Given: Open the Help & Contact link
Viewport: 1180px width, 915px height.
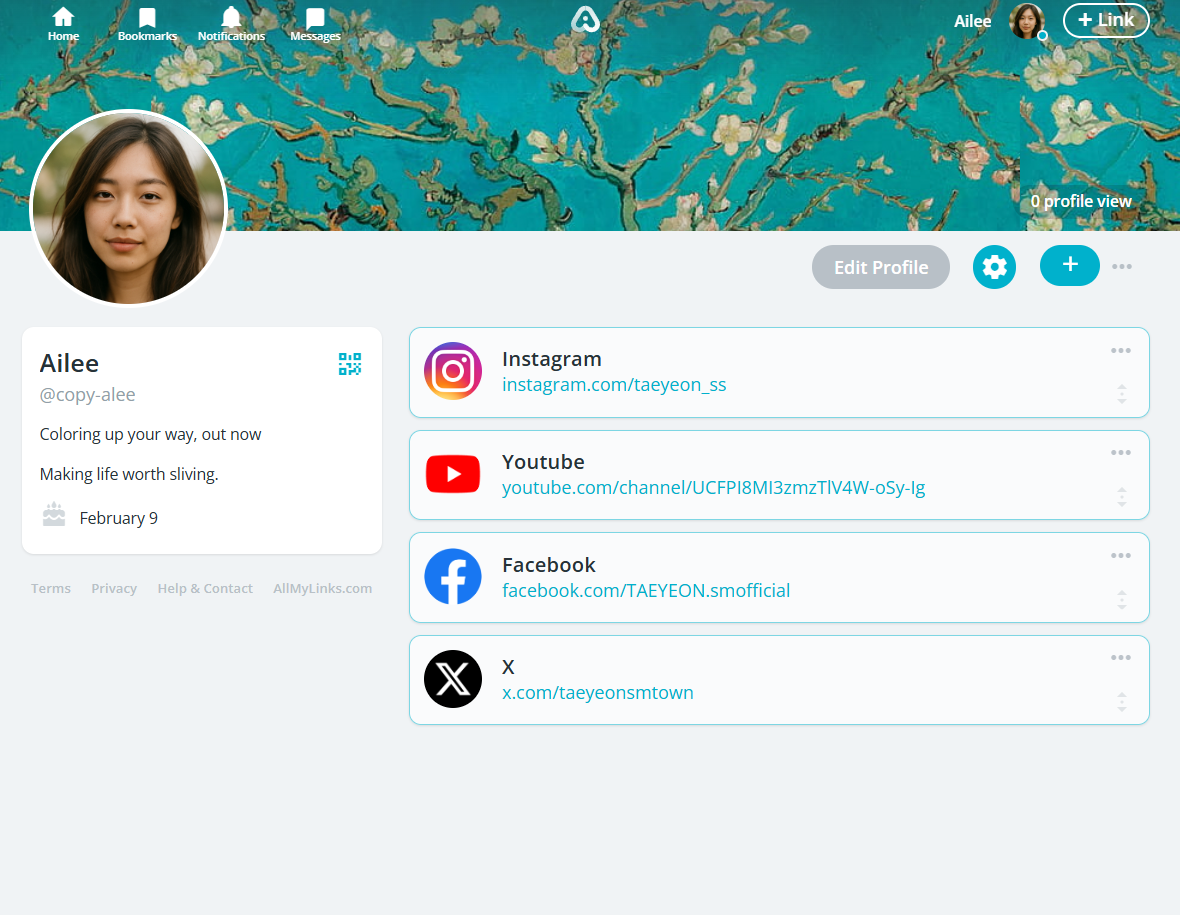Looking at the screenshot, I should pyautogui.click(x=205, y=588).
